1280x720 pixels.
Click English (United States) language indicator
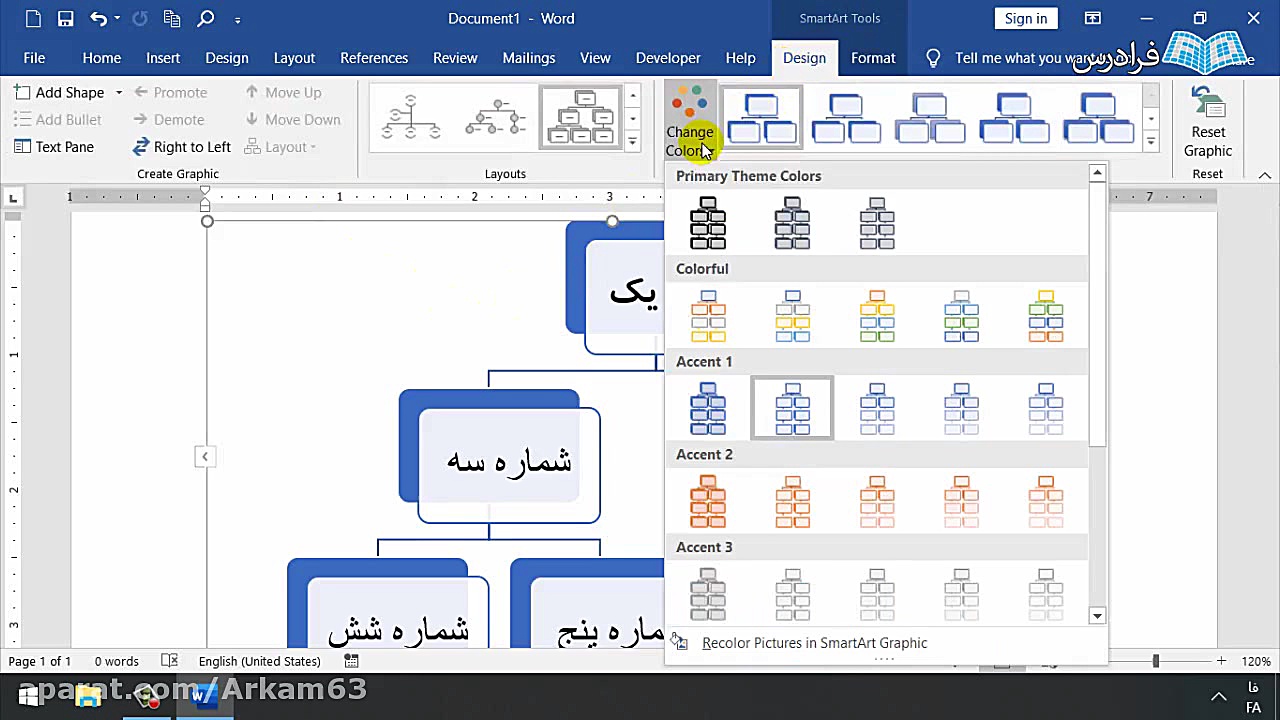click(x=260, y=661)
